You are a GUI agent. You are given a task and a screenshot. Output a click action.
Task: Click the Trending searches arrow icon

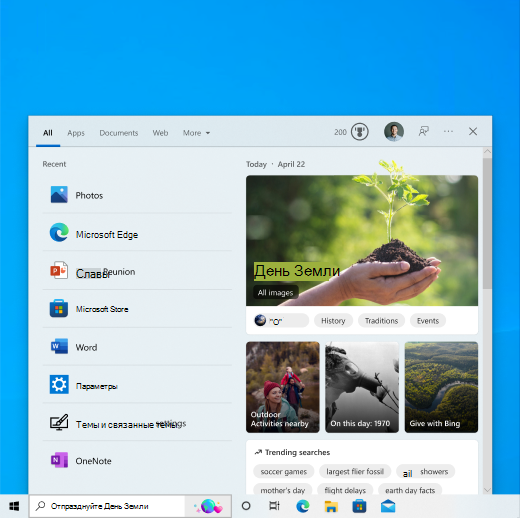click(258, 452)
